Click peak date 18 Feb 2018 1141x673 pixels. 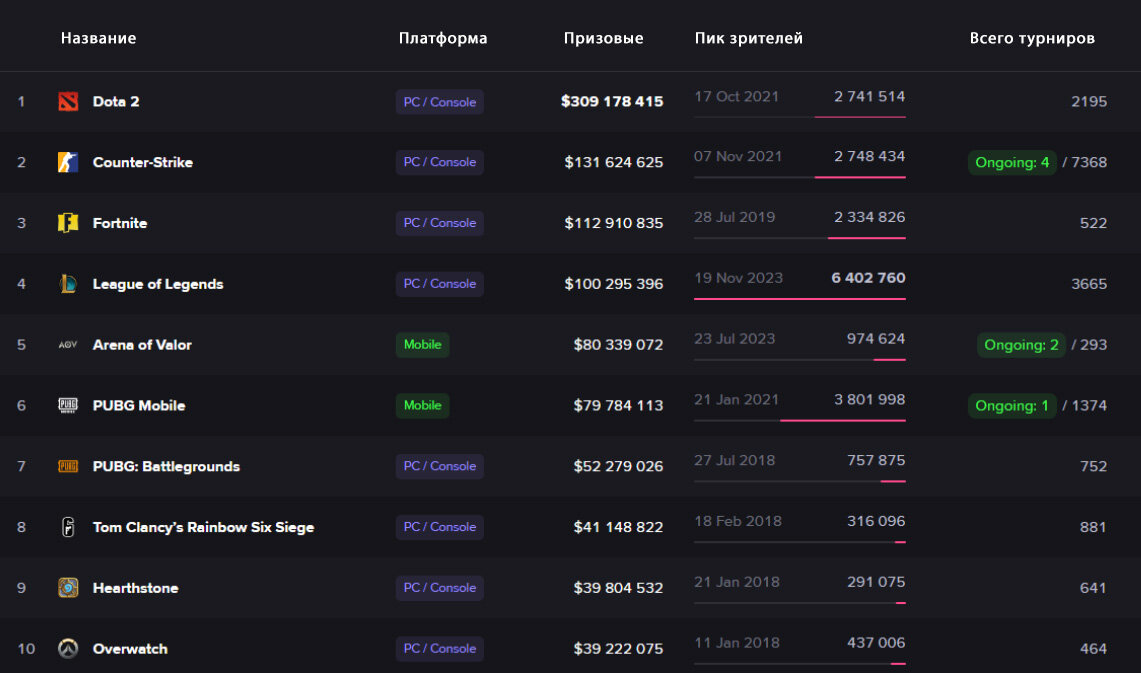pyautogui.click(x=738, y=521)
